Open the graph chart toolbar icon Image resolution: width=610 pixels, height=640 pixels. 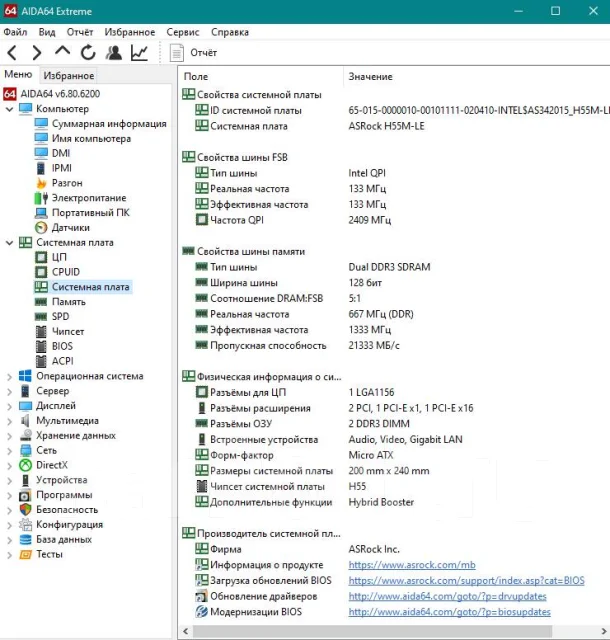139,53
